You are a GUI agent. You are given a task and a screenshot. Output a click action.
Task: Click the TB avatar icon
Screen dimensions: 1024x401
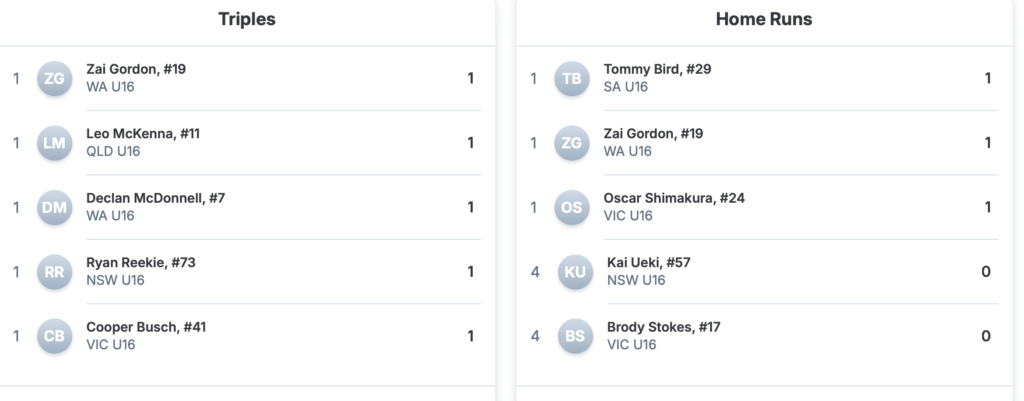click(572, 79)
